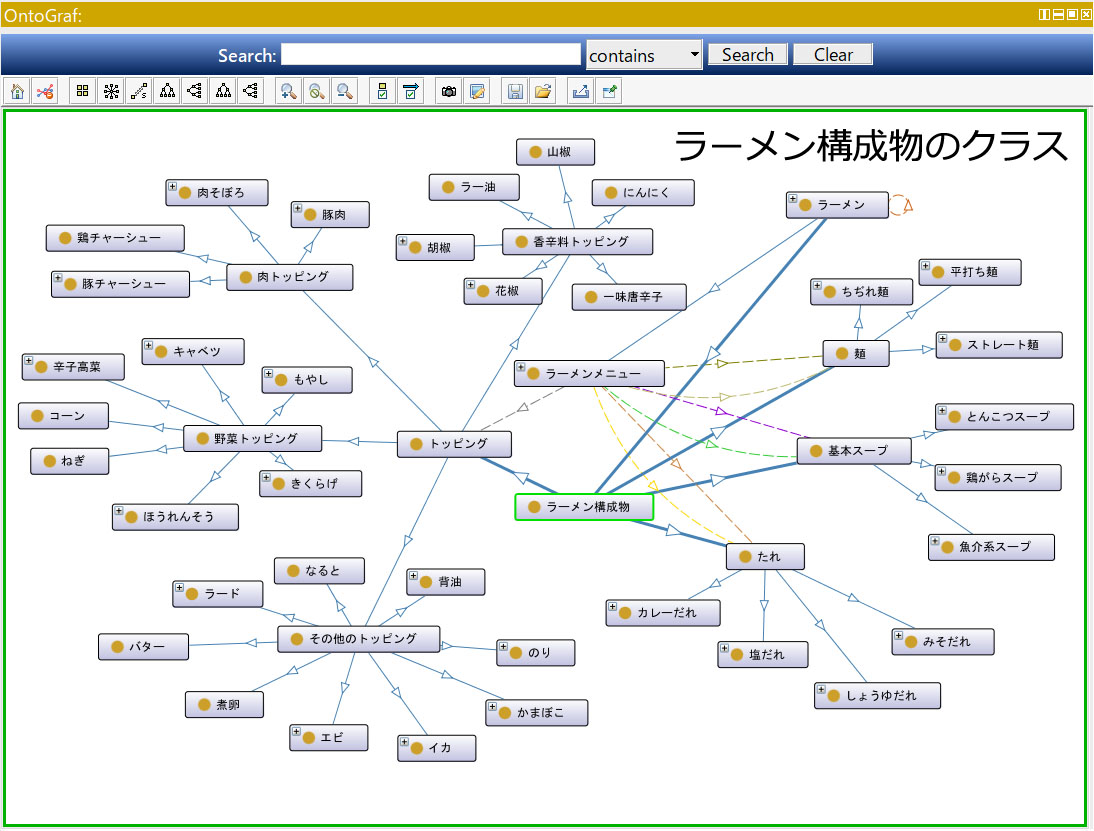This screenshot has width=1094, height=831.
Task: Clear the graph with the red-marked icon
Action: point(45,91)
